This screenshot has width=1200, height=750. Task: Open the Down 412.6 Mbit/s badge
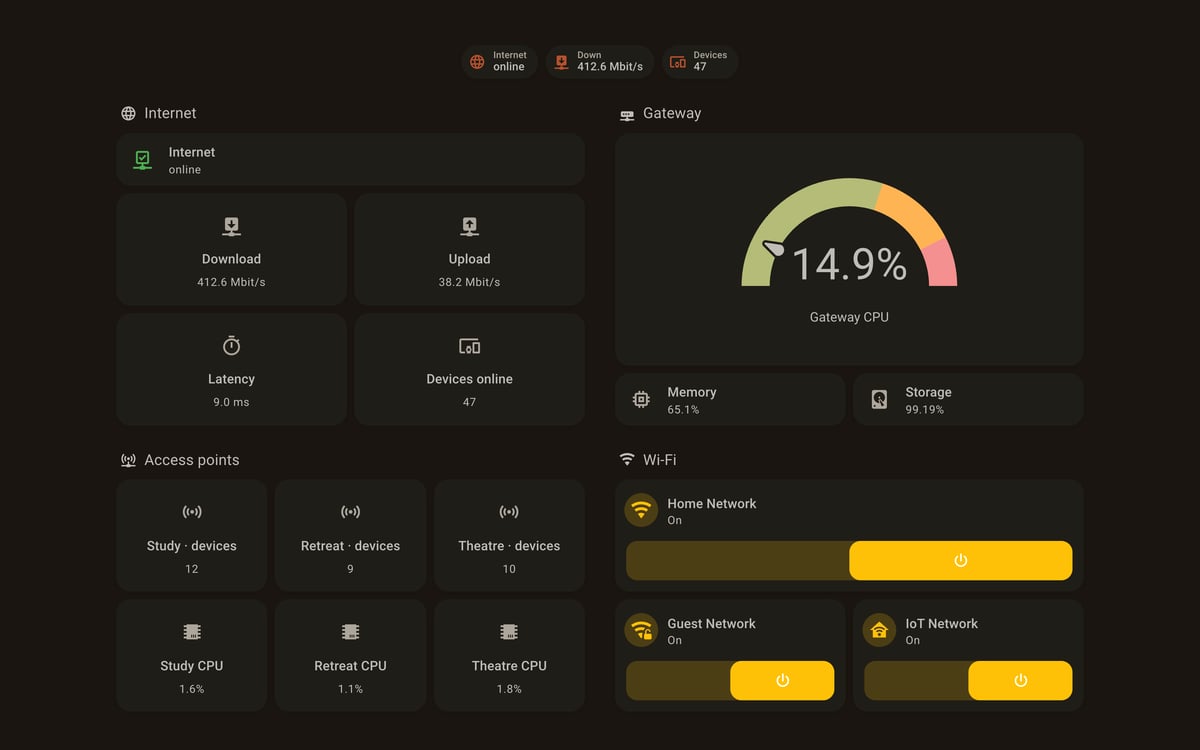point(600,62)
